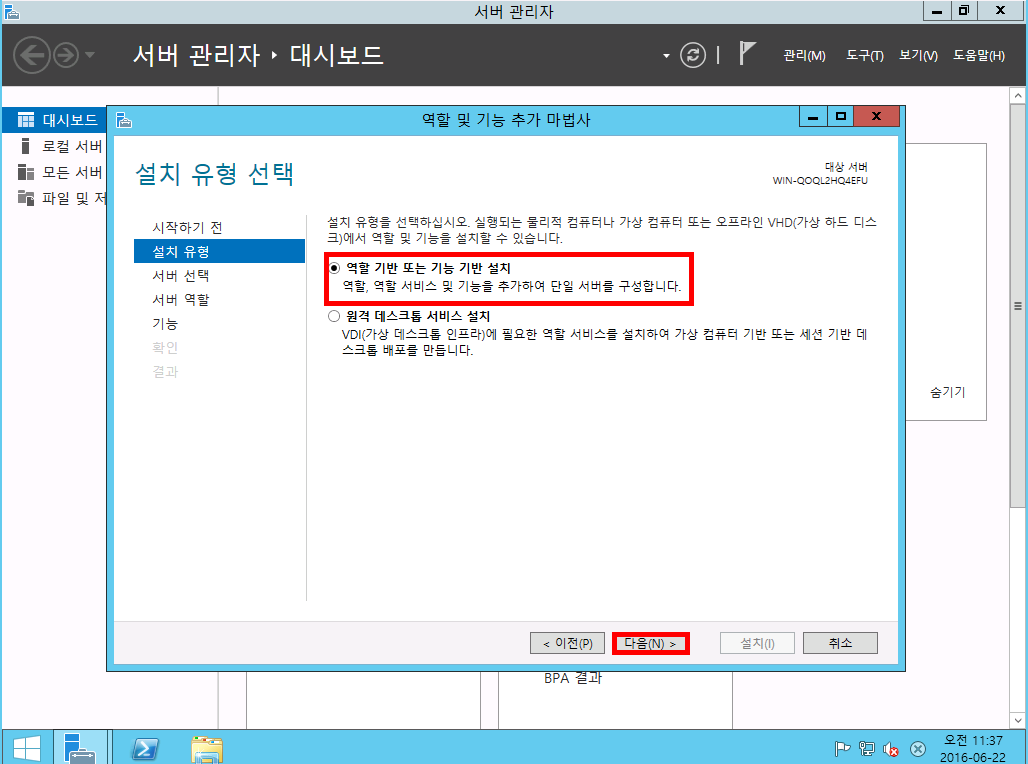The image size is (1028, 764).
Task: Select 원격 데스크톱 서비스 설치 radio button
Action: (x=334, y=316)
